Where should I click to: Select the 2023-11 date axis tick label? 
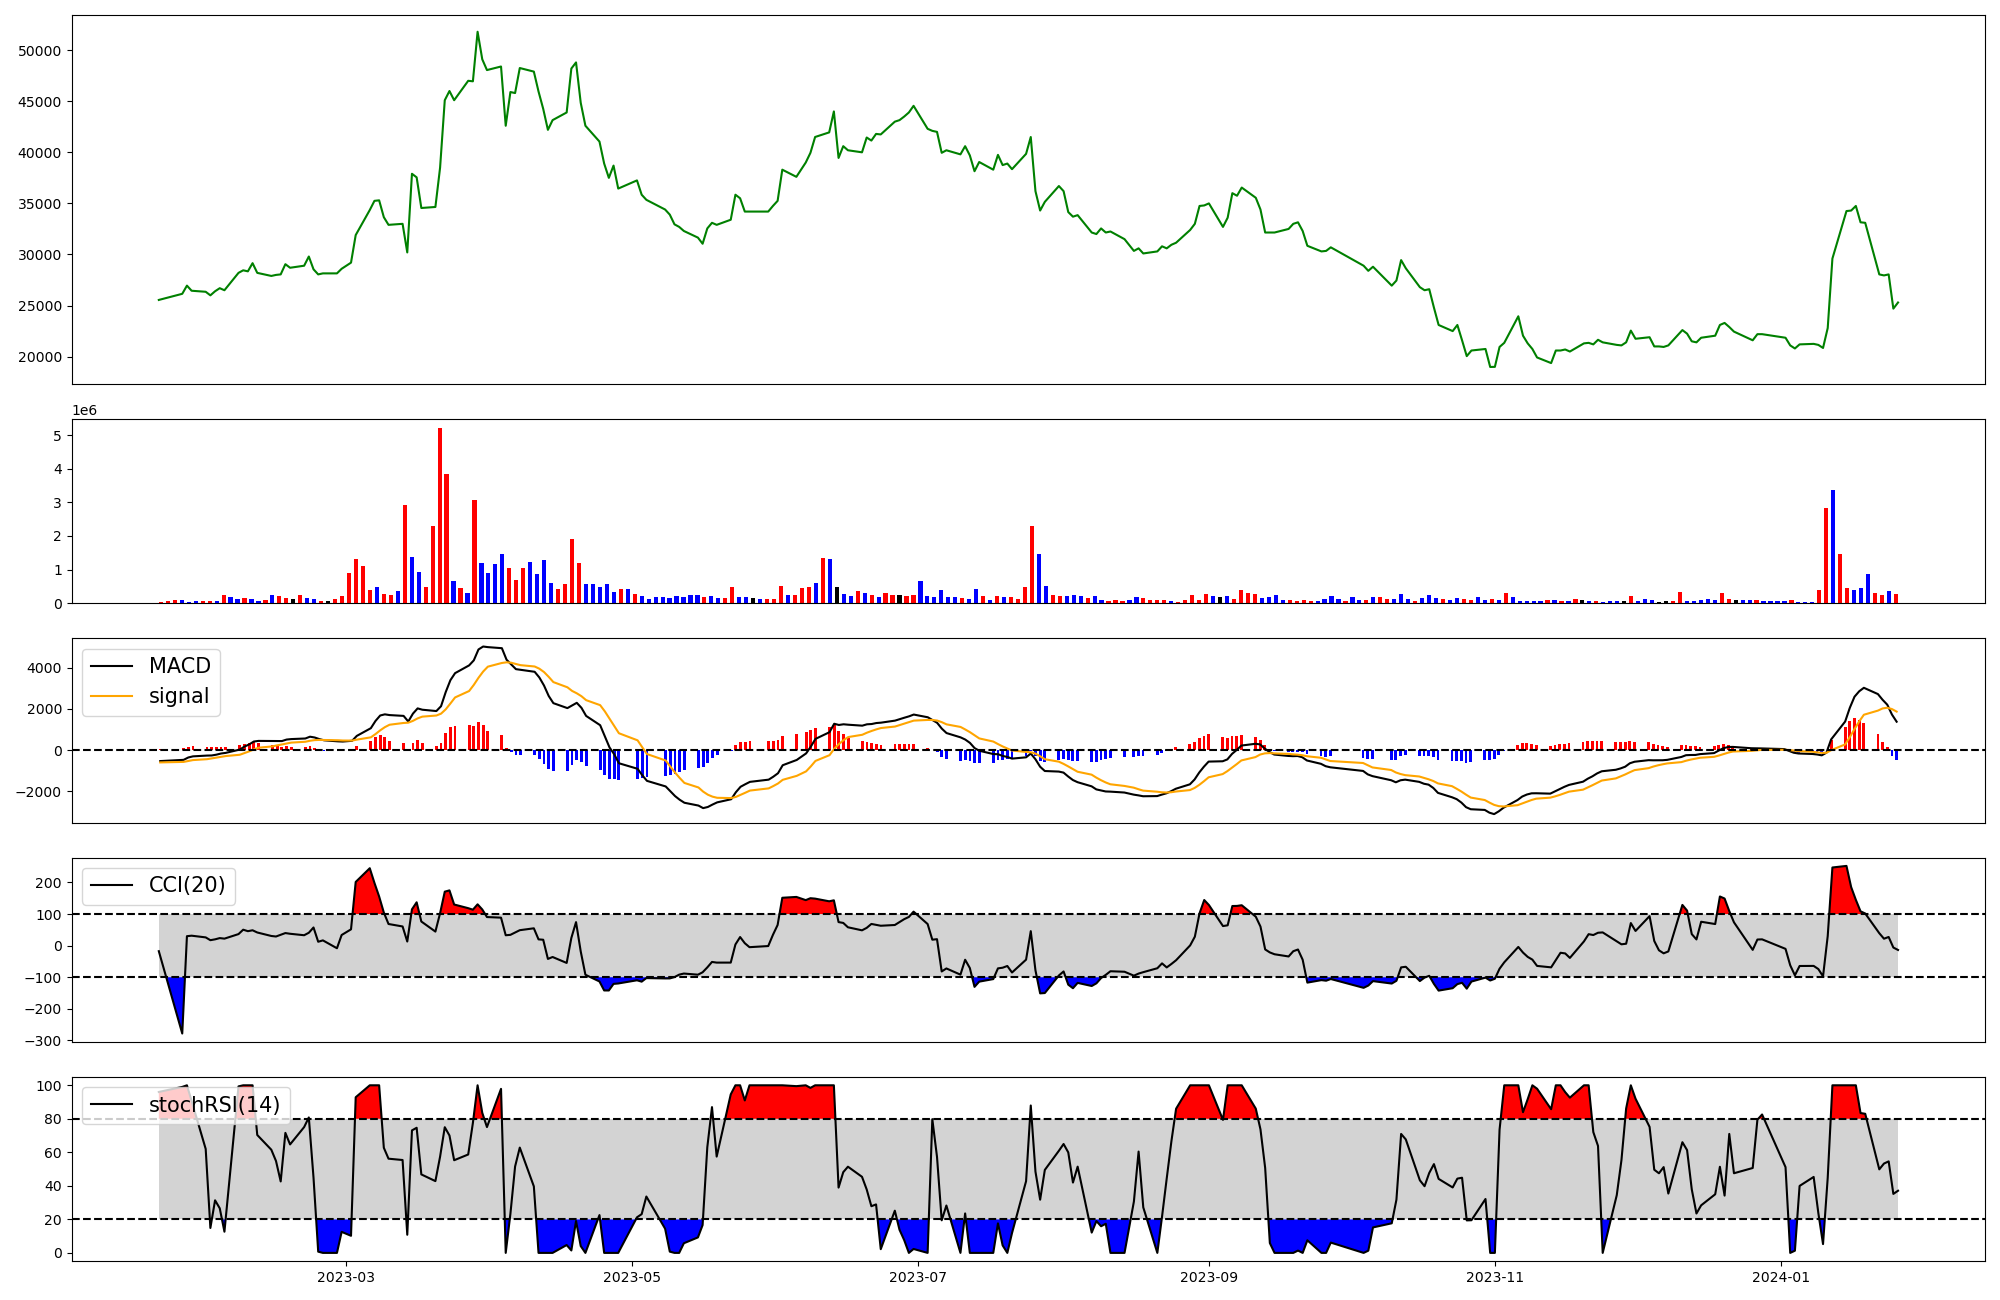click(1495, 1277)
